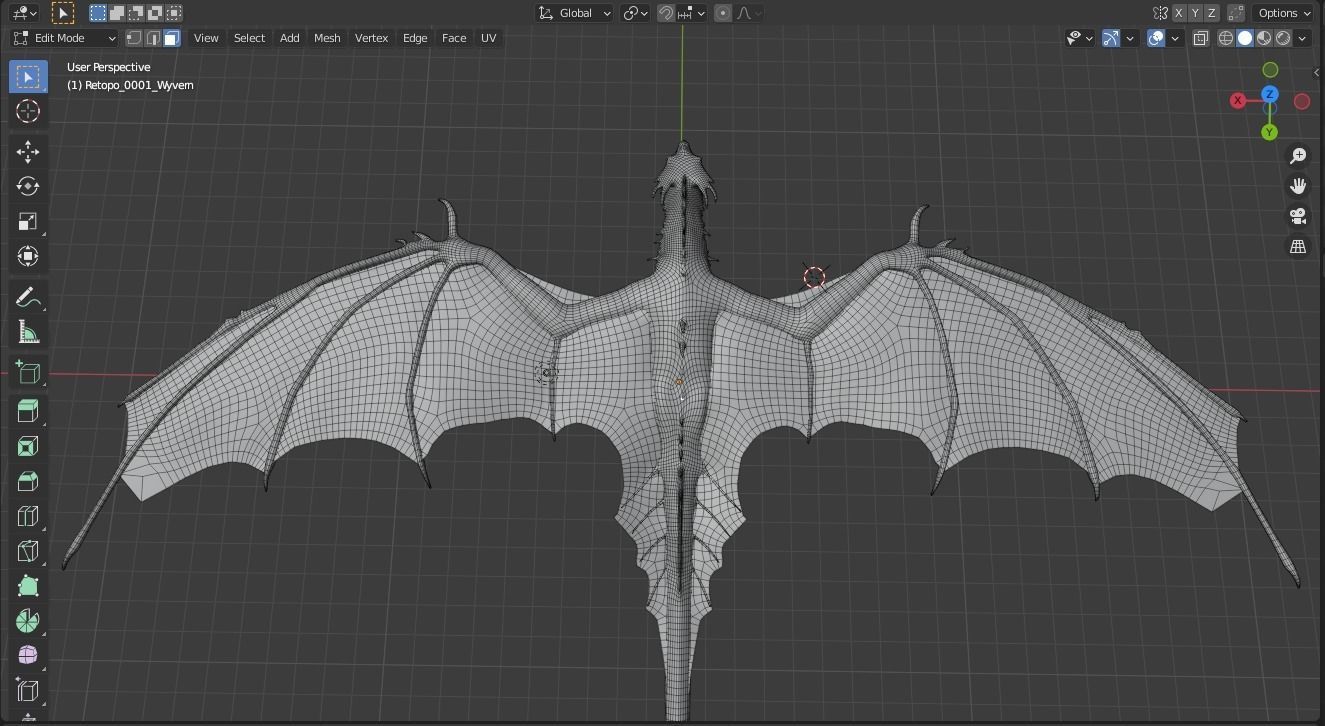Select the Edge Slide tool
The width and height of the screenshot is (1325, 726).
[x=28, y=690]
